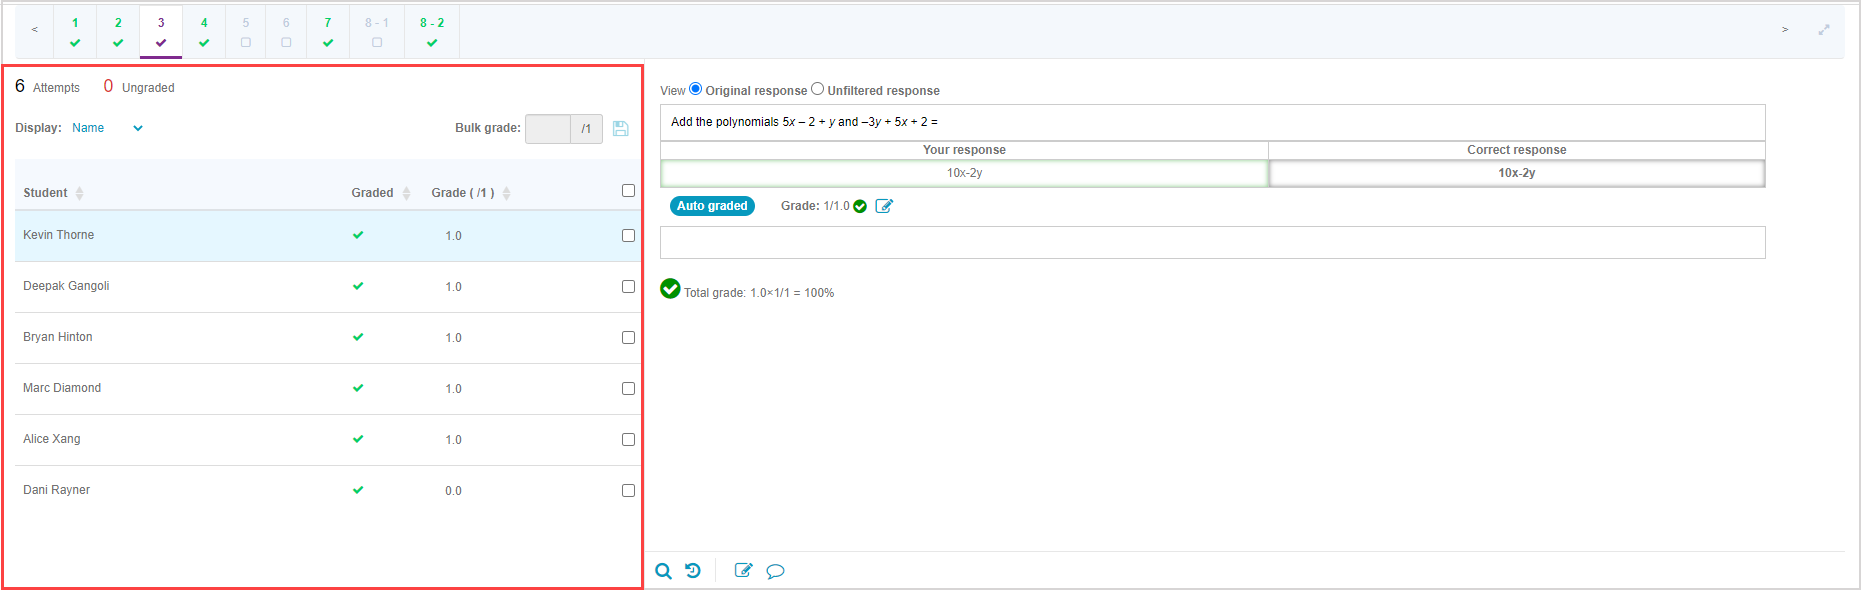Sort the table by Student column

79,193
